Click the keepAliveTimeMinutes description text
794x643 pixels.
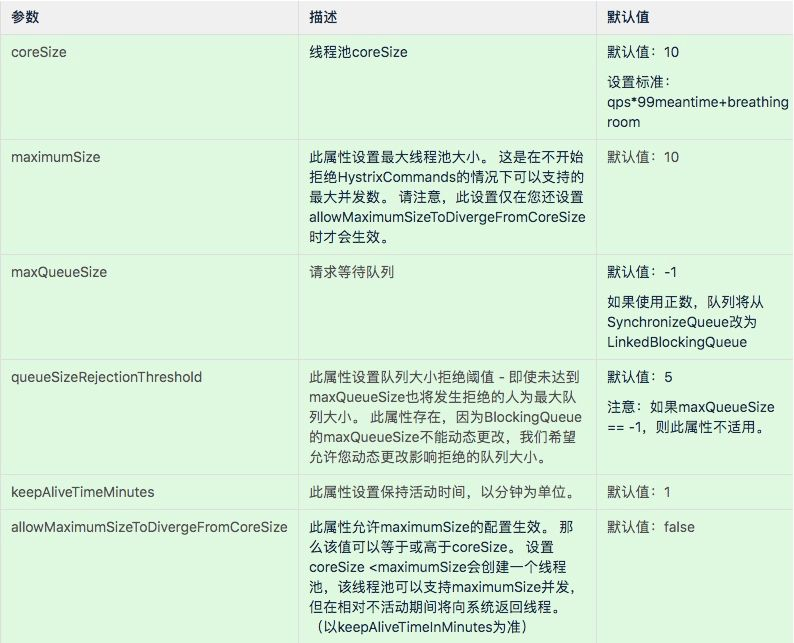444,492
